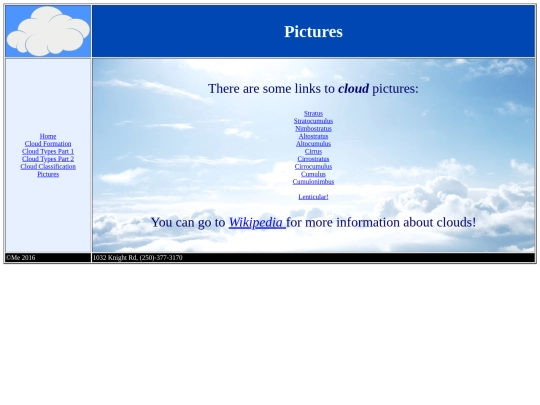Follow the Altostratus picture link
540x405 pixels.
click(x=313, y=136)
